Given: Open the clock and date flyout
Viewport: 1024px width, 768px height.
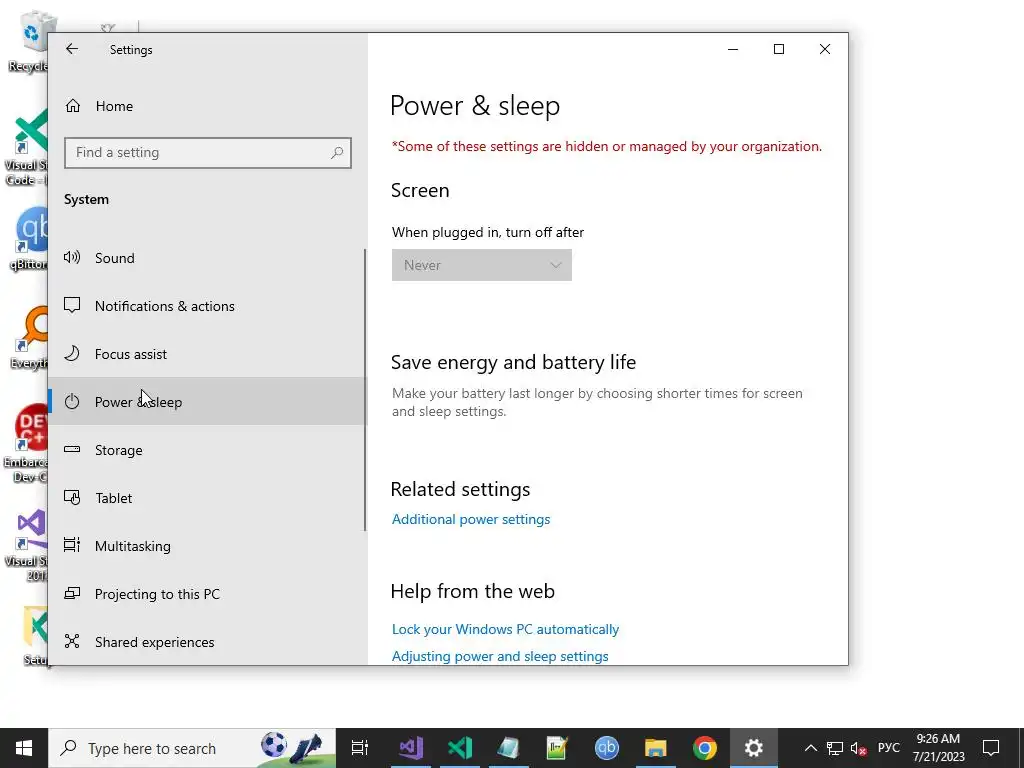Looking at the screenshot, I should pyautogui.click(x=938, y=748).
